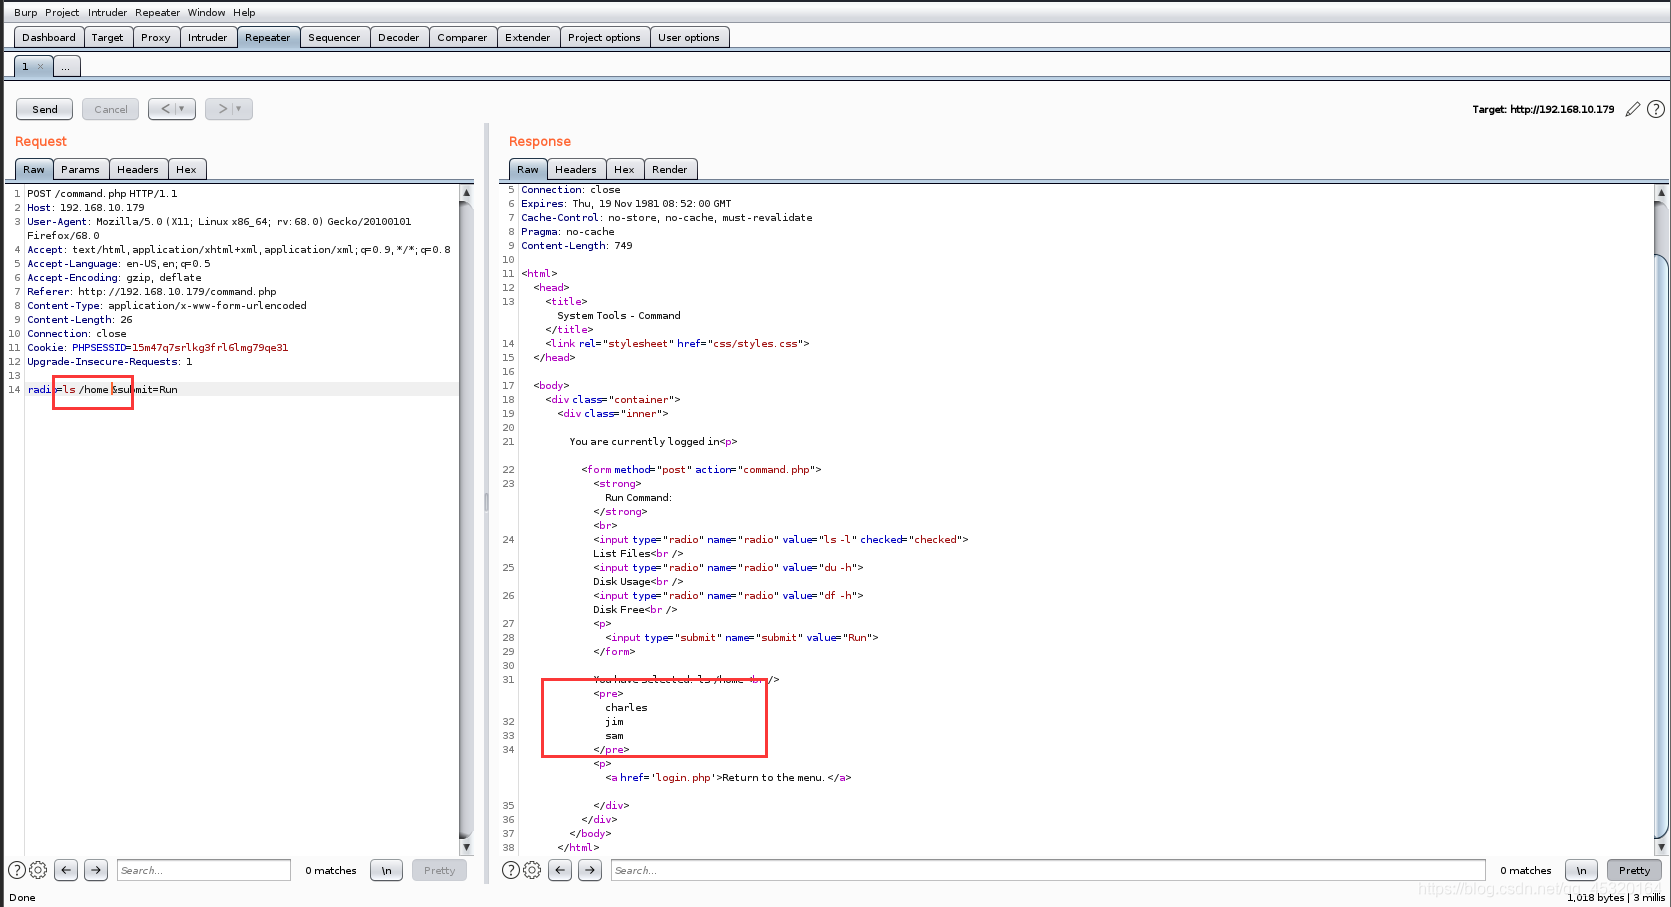Screen dimensions: 1671x907
Task: Open request pane settings gear icon
Action: coord(38,870)
